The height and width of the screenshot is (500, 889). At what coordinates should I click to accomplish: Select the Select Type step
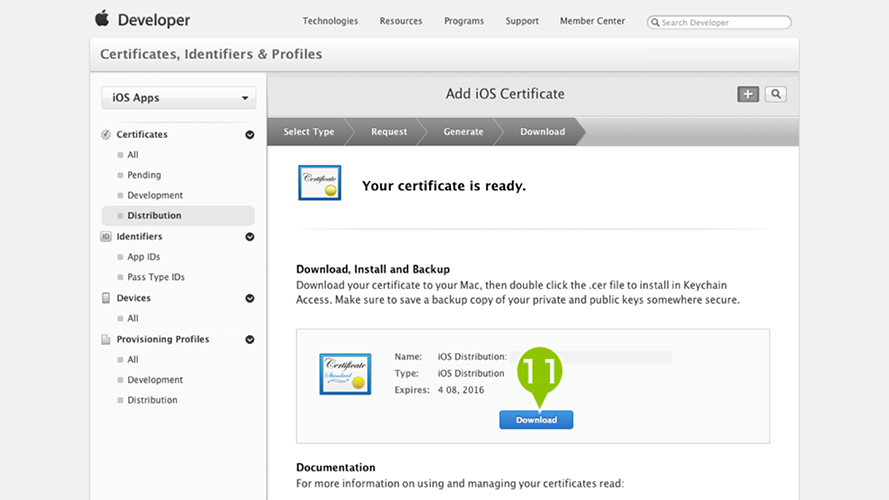(x=309, y=132)
